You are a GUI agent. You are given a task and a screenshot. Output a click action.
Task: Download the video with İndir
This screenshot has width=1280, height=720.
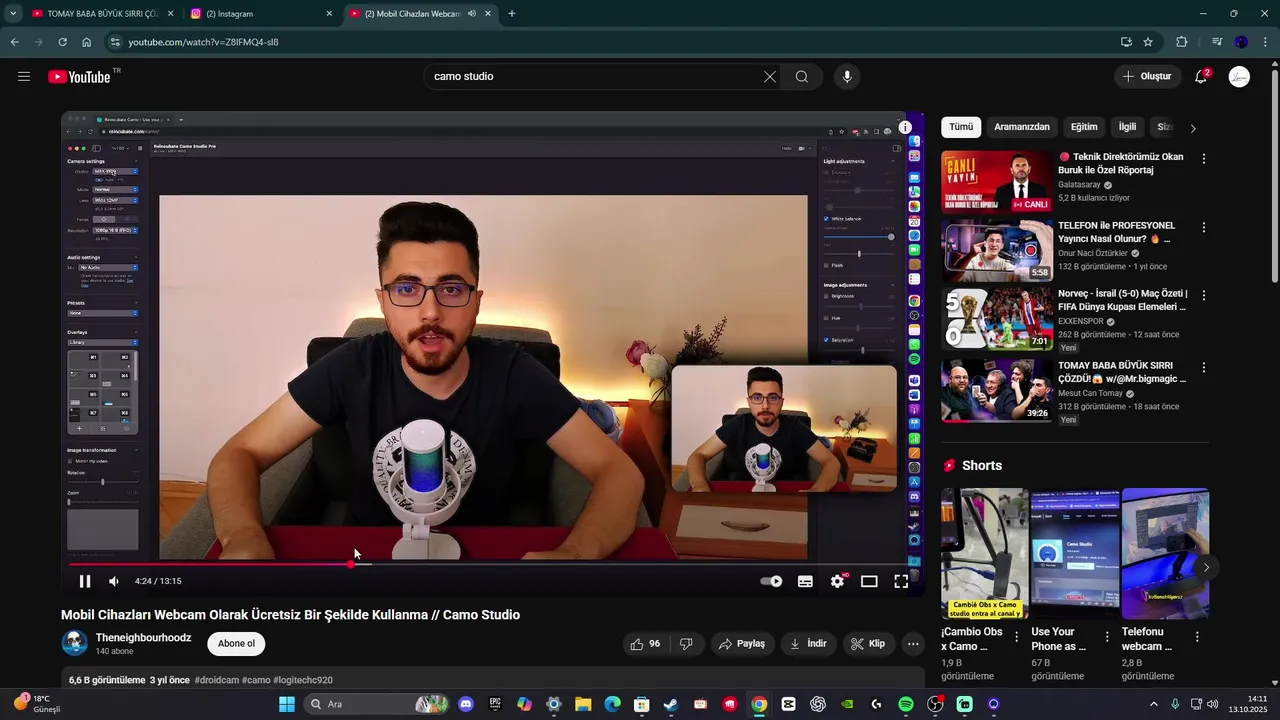point(809,644)
